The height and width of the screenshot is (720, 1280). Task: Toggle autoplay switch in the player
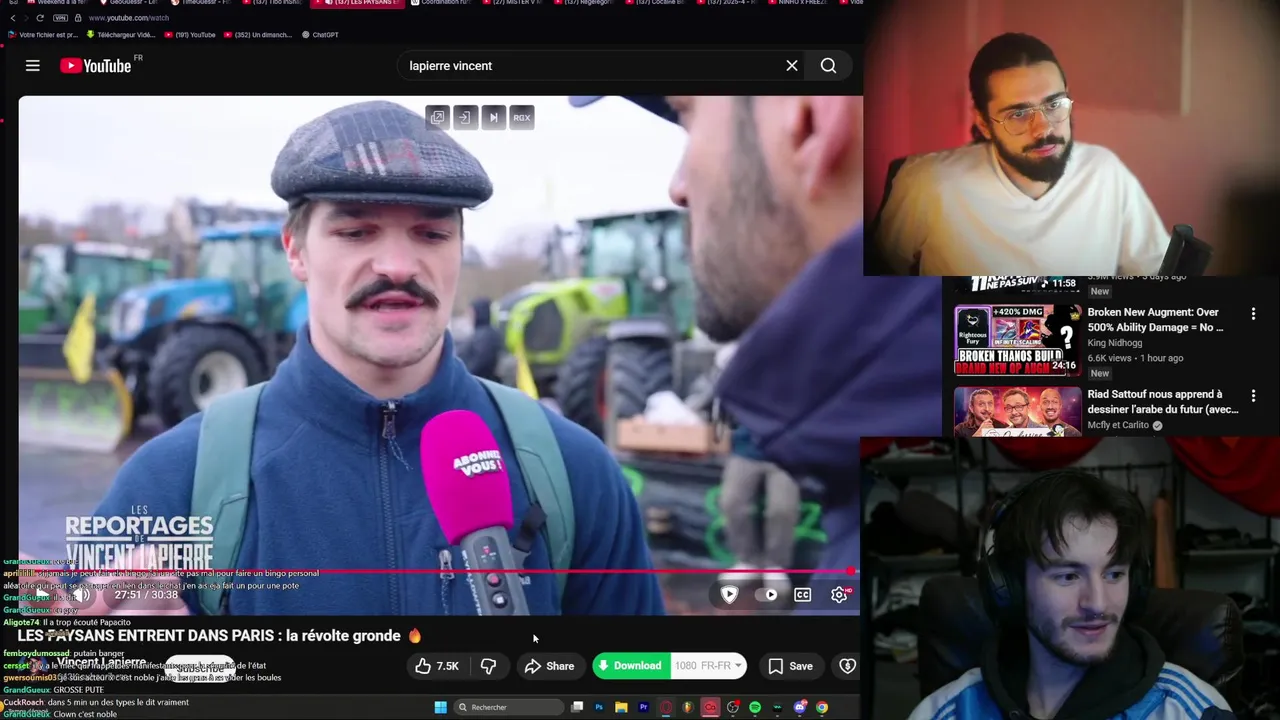pos(770,594)
